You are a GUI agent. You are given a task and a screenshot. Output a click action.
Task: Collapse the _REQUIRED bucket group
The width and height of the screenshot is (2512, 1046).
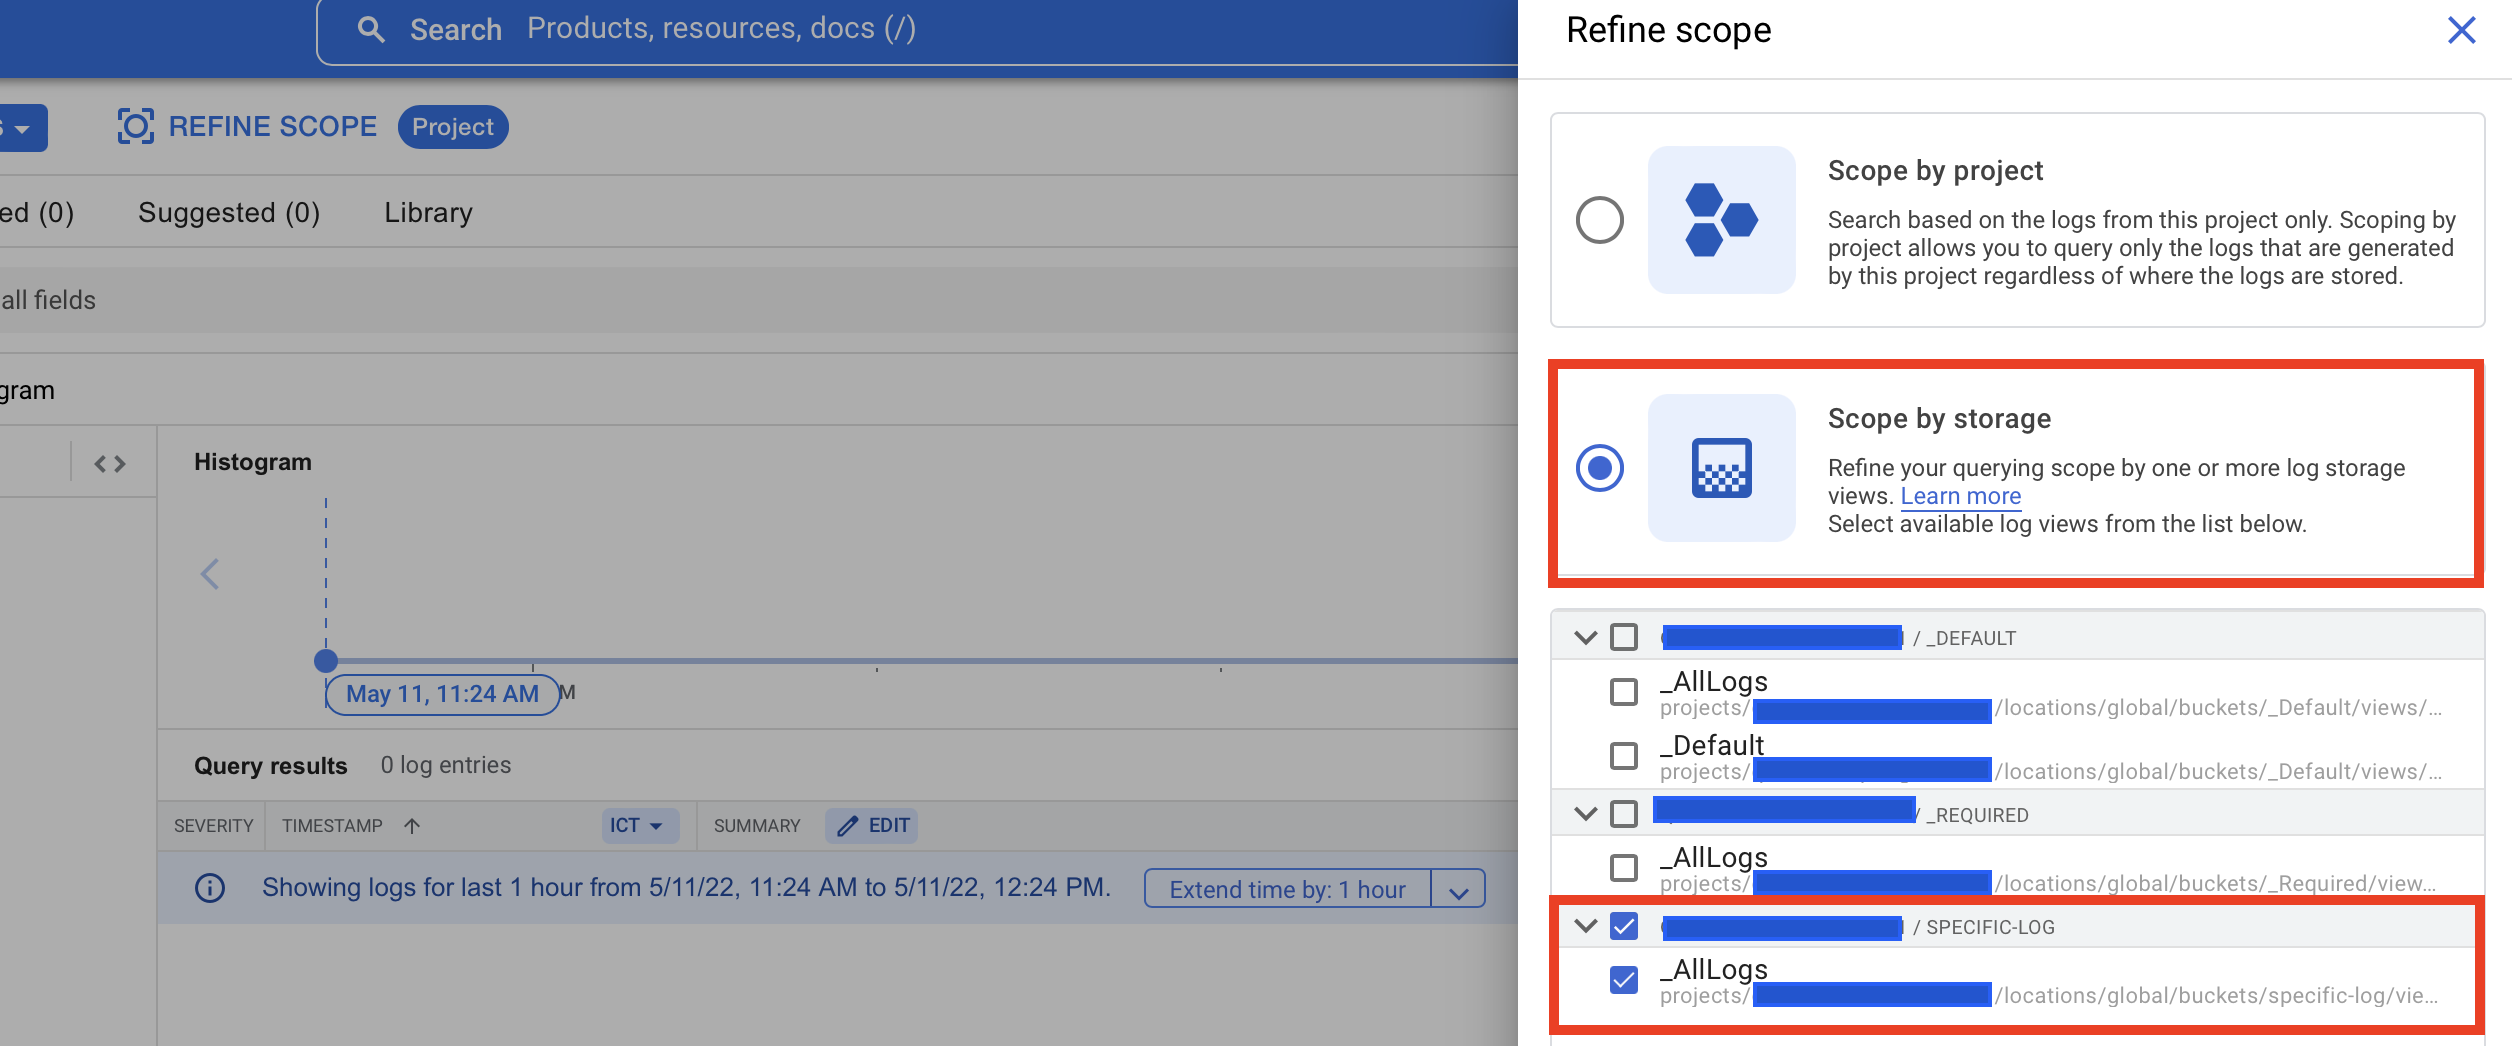pos(1585,814)
